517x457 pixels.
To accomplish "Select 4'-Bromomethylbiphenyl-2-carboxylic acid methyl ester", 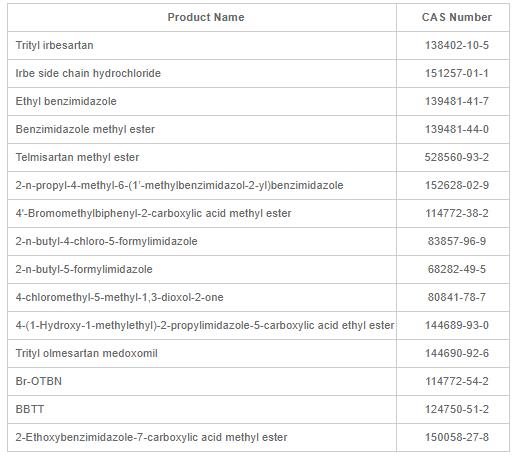I will pyautogui.click(x=153, y=213).
